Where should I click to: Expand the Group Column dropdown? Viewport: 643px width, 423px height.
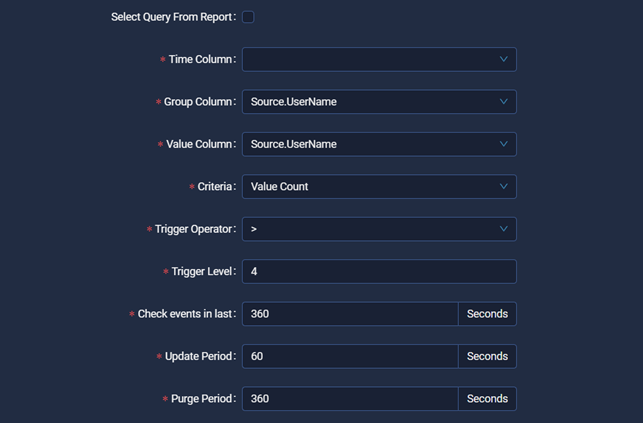(x=370, y=102)
